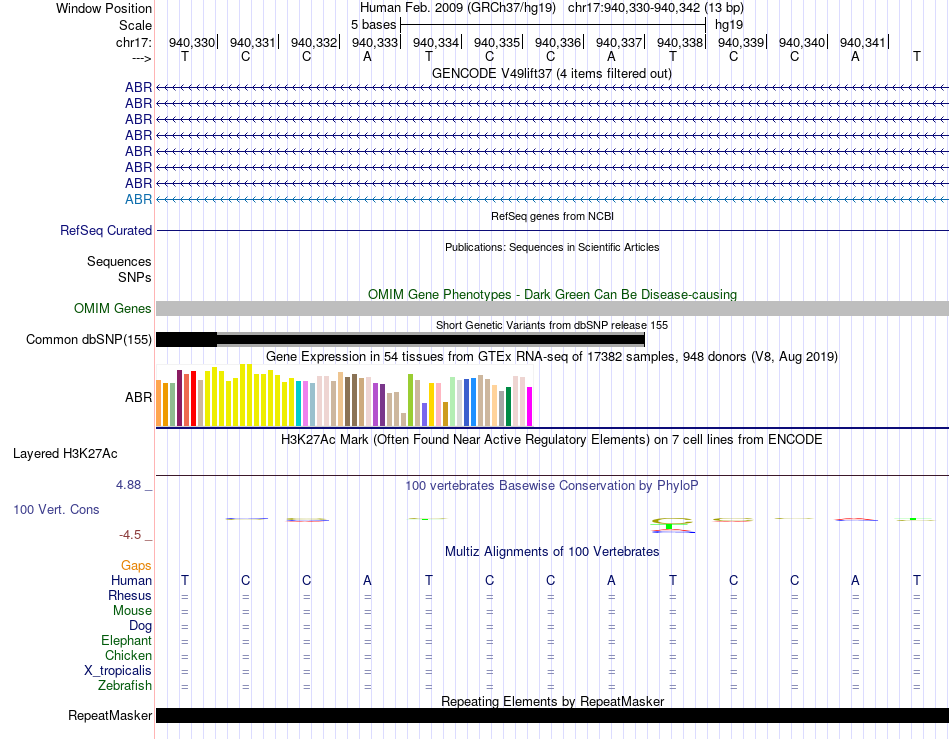Click the magenta bar in GTEx chart
This screenshot has width=950, height=739.
point(530,406)
